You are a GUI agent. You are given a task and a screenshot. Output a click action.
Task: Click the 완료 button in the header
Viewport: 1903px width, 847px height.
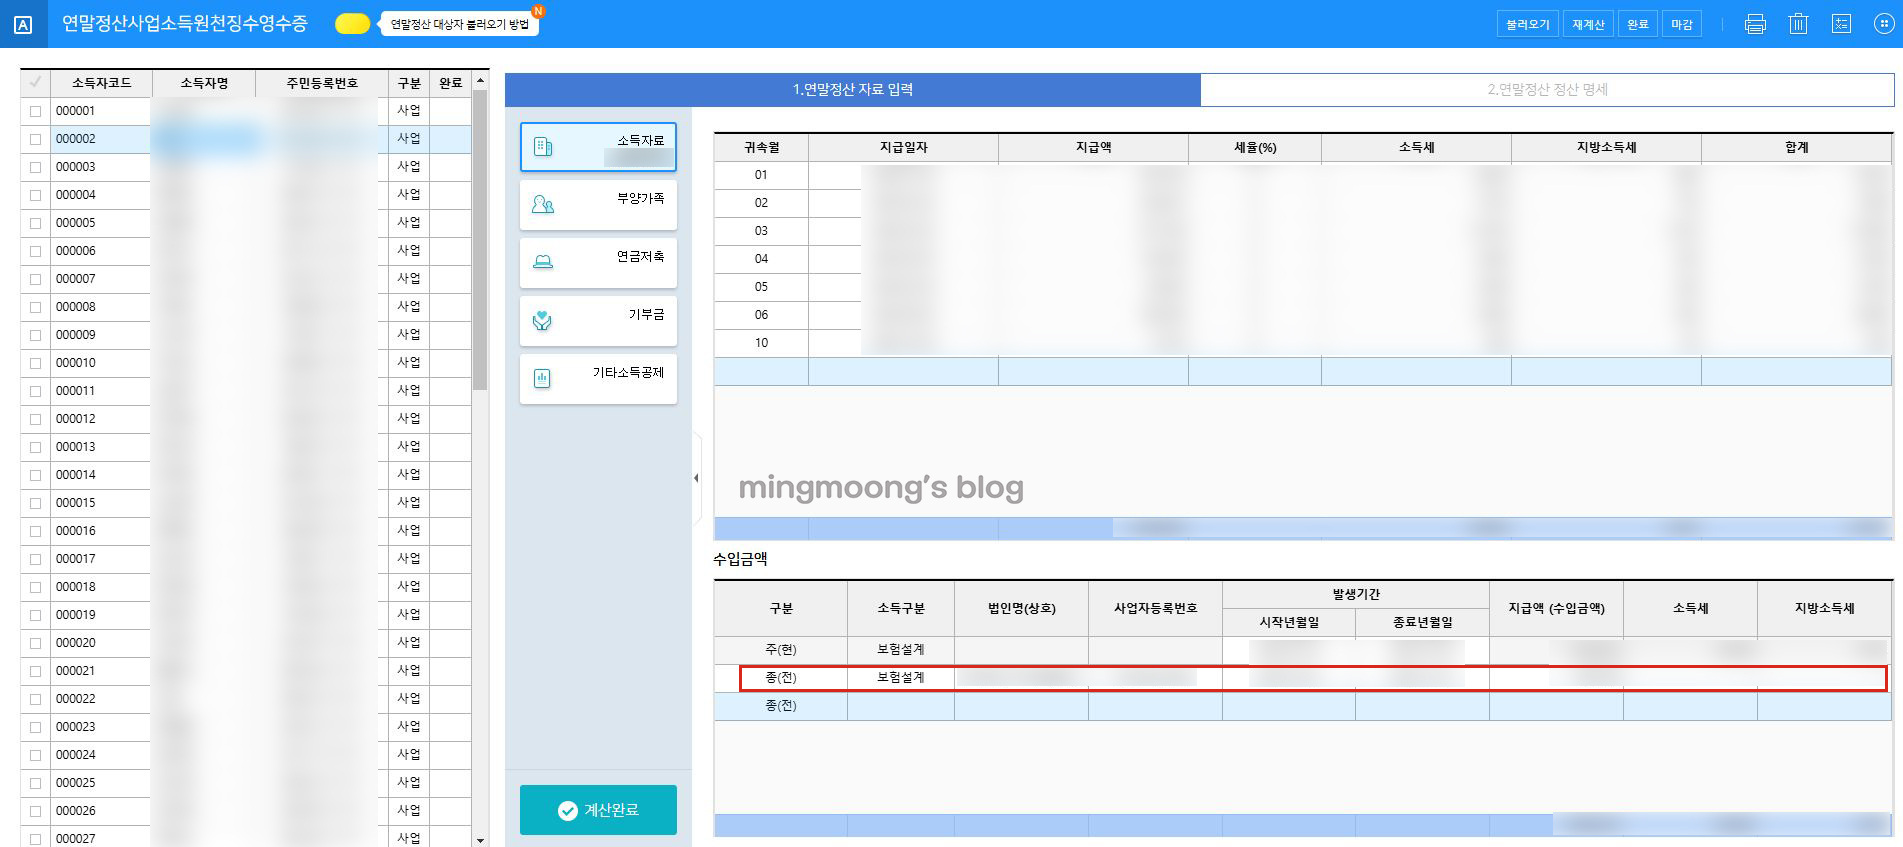1637,24
